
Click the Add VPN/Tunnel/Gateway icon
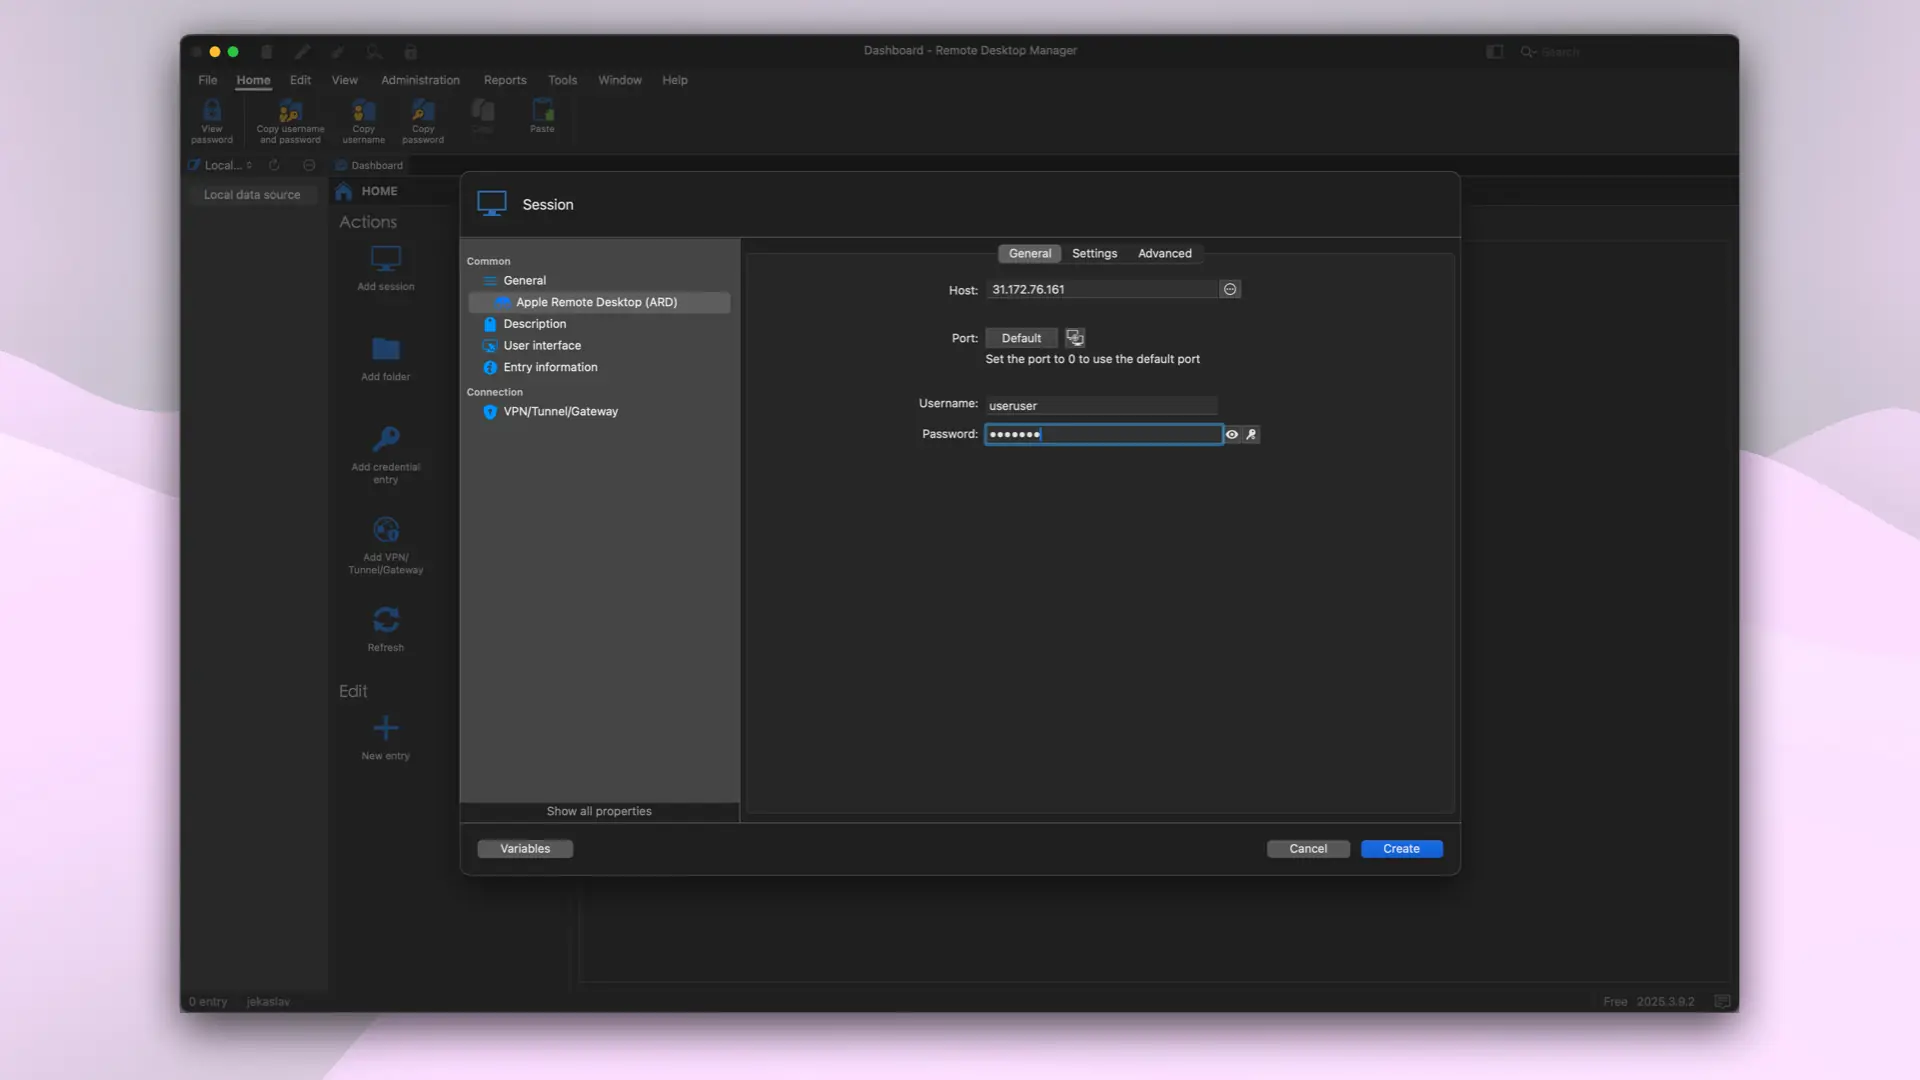coord(385,530)
